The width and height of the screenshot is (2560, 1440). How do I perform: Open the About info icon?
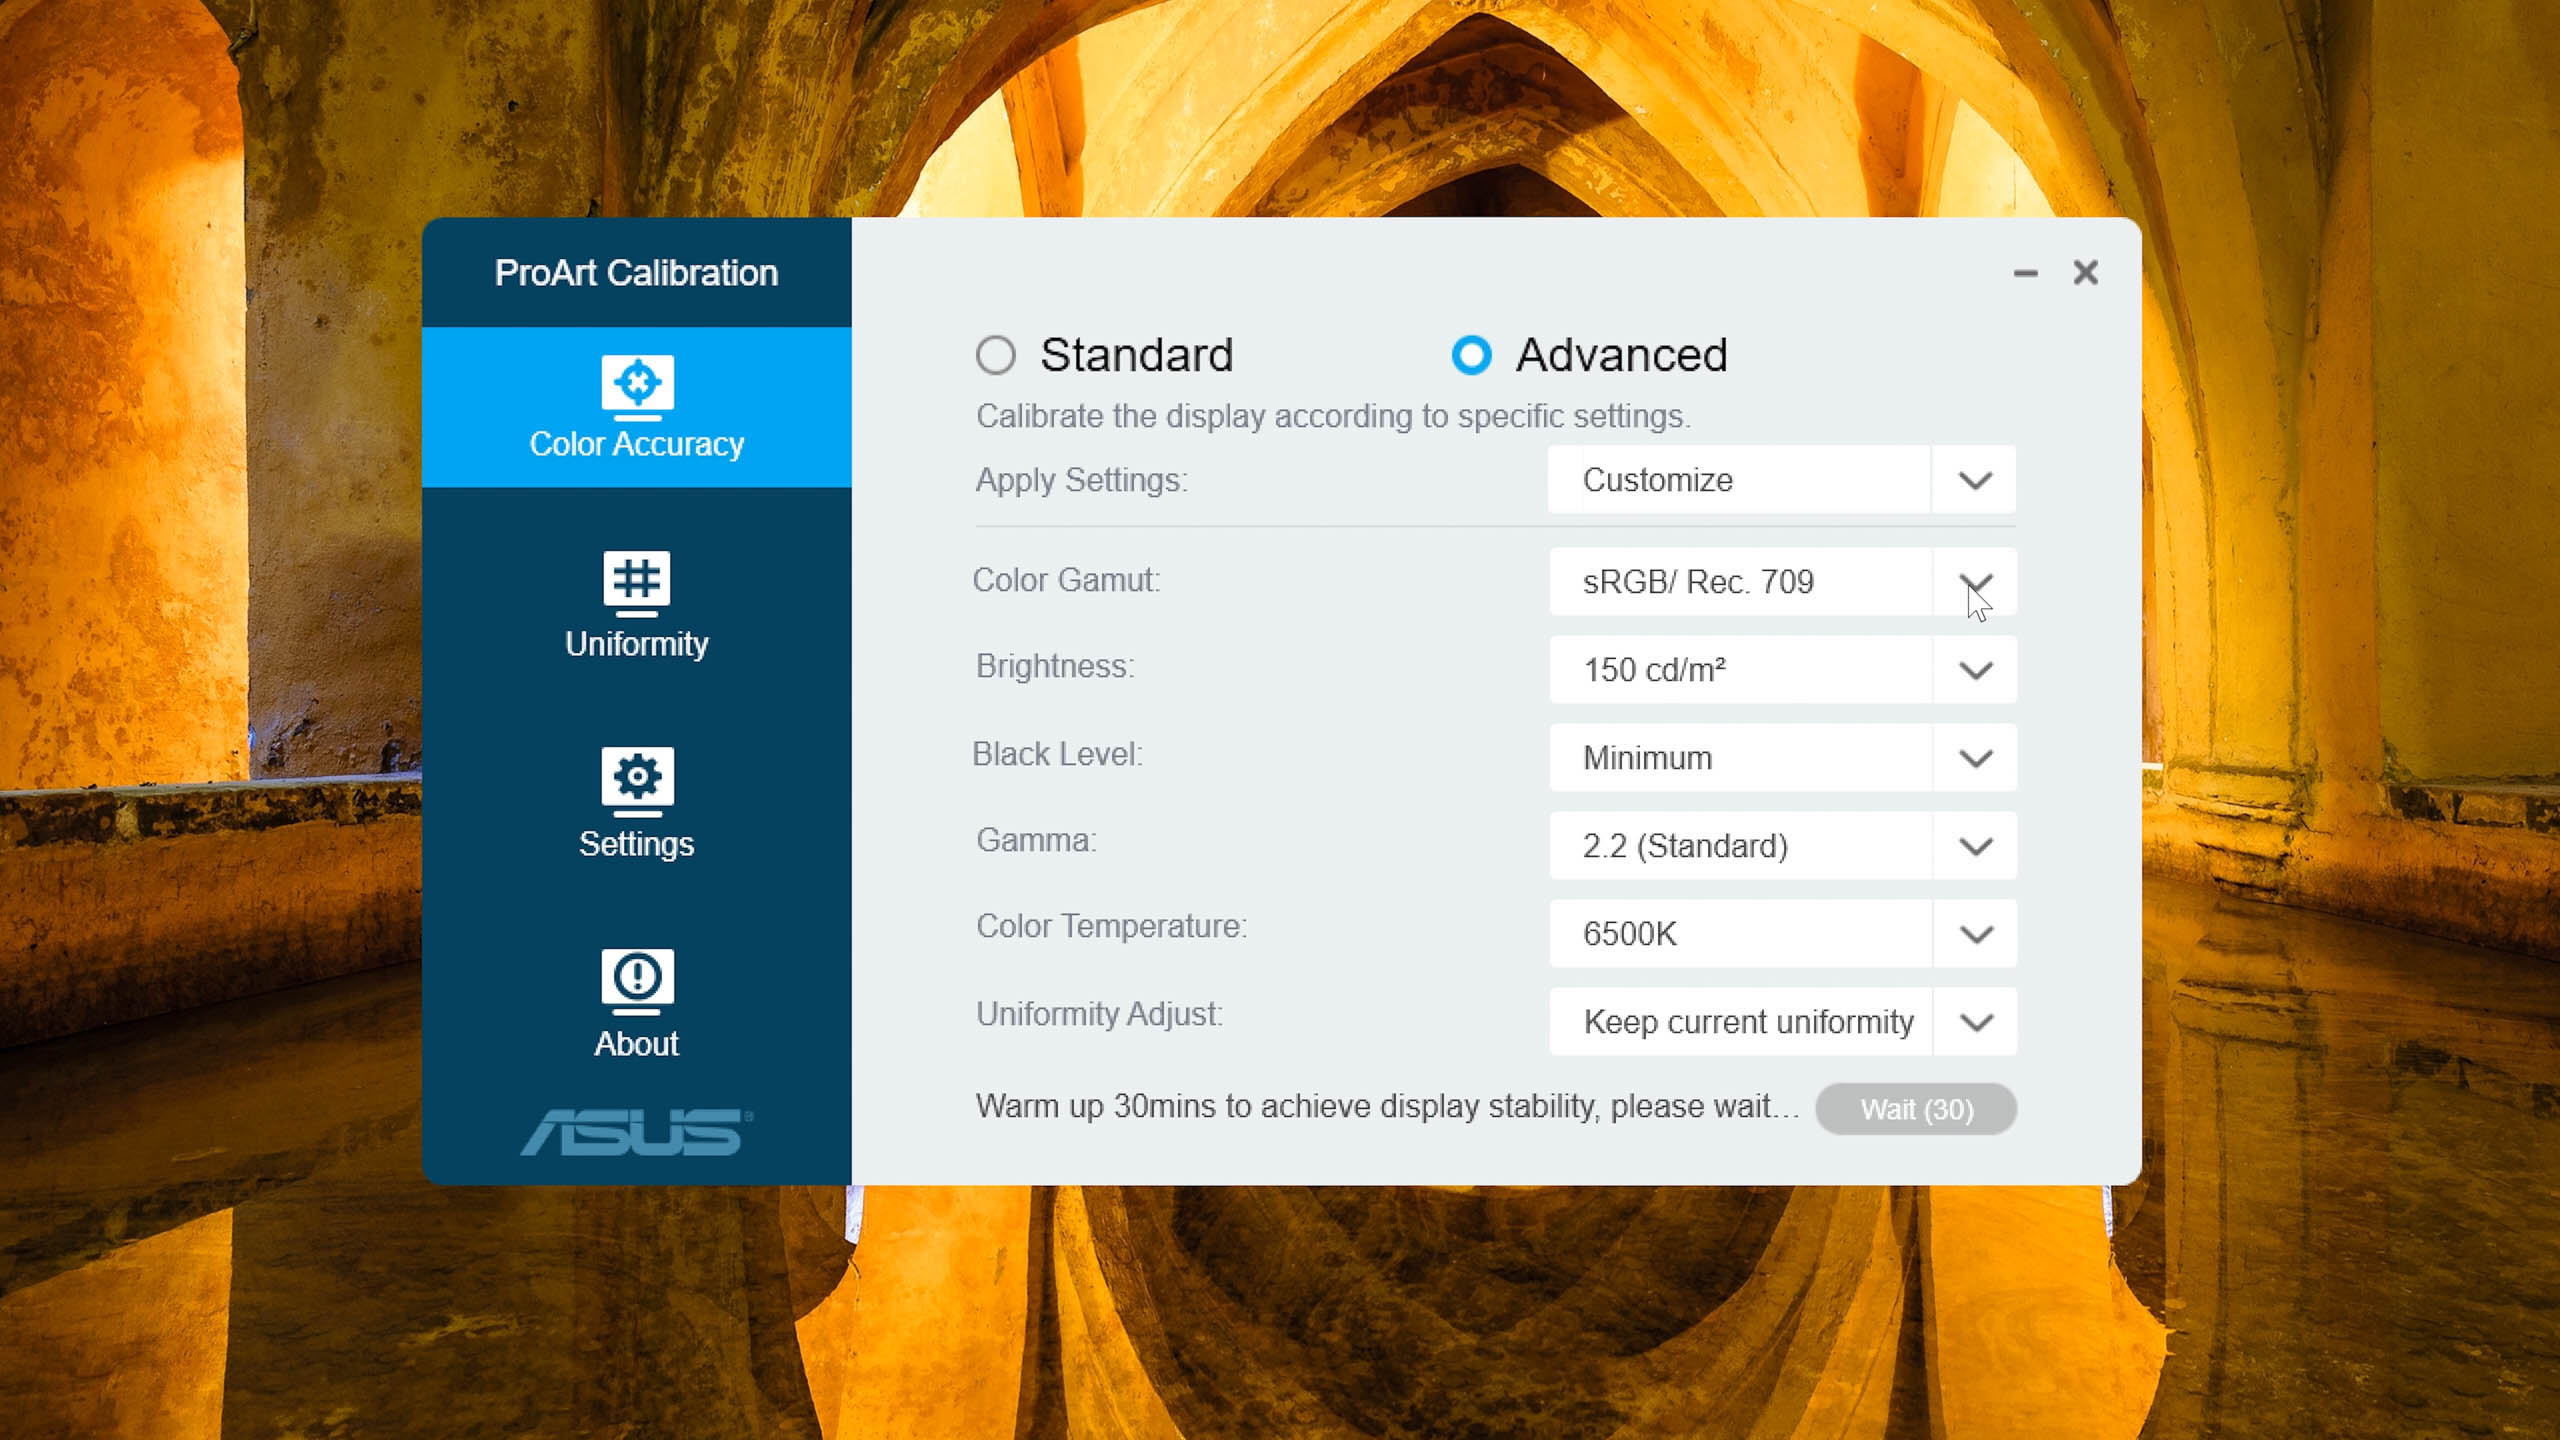pos(637,982)
